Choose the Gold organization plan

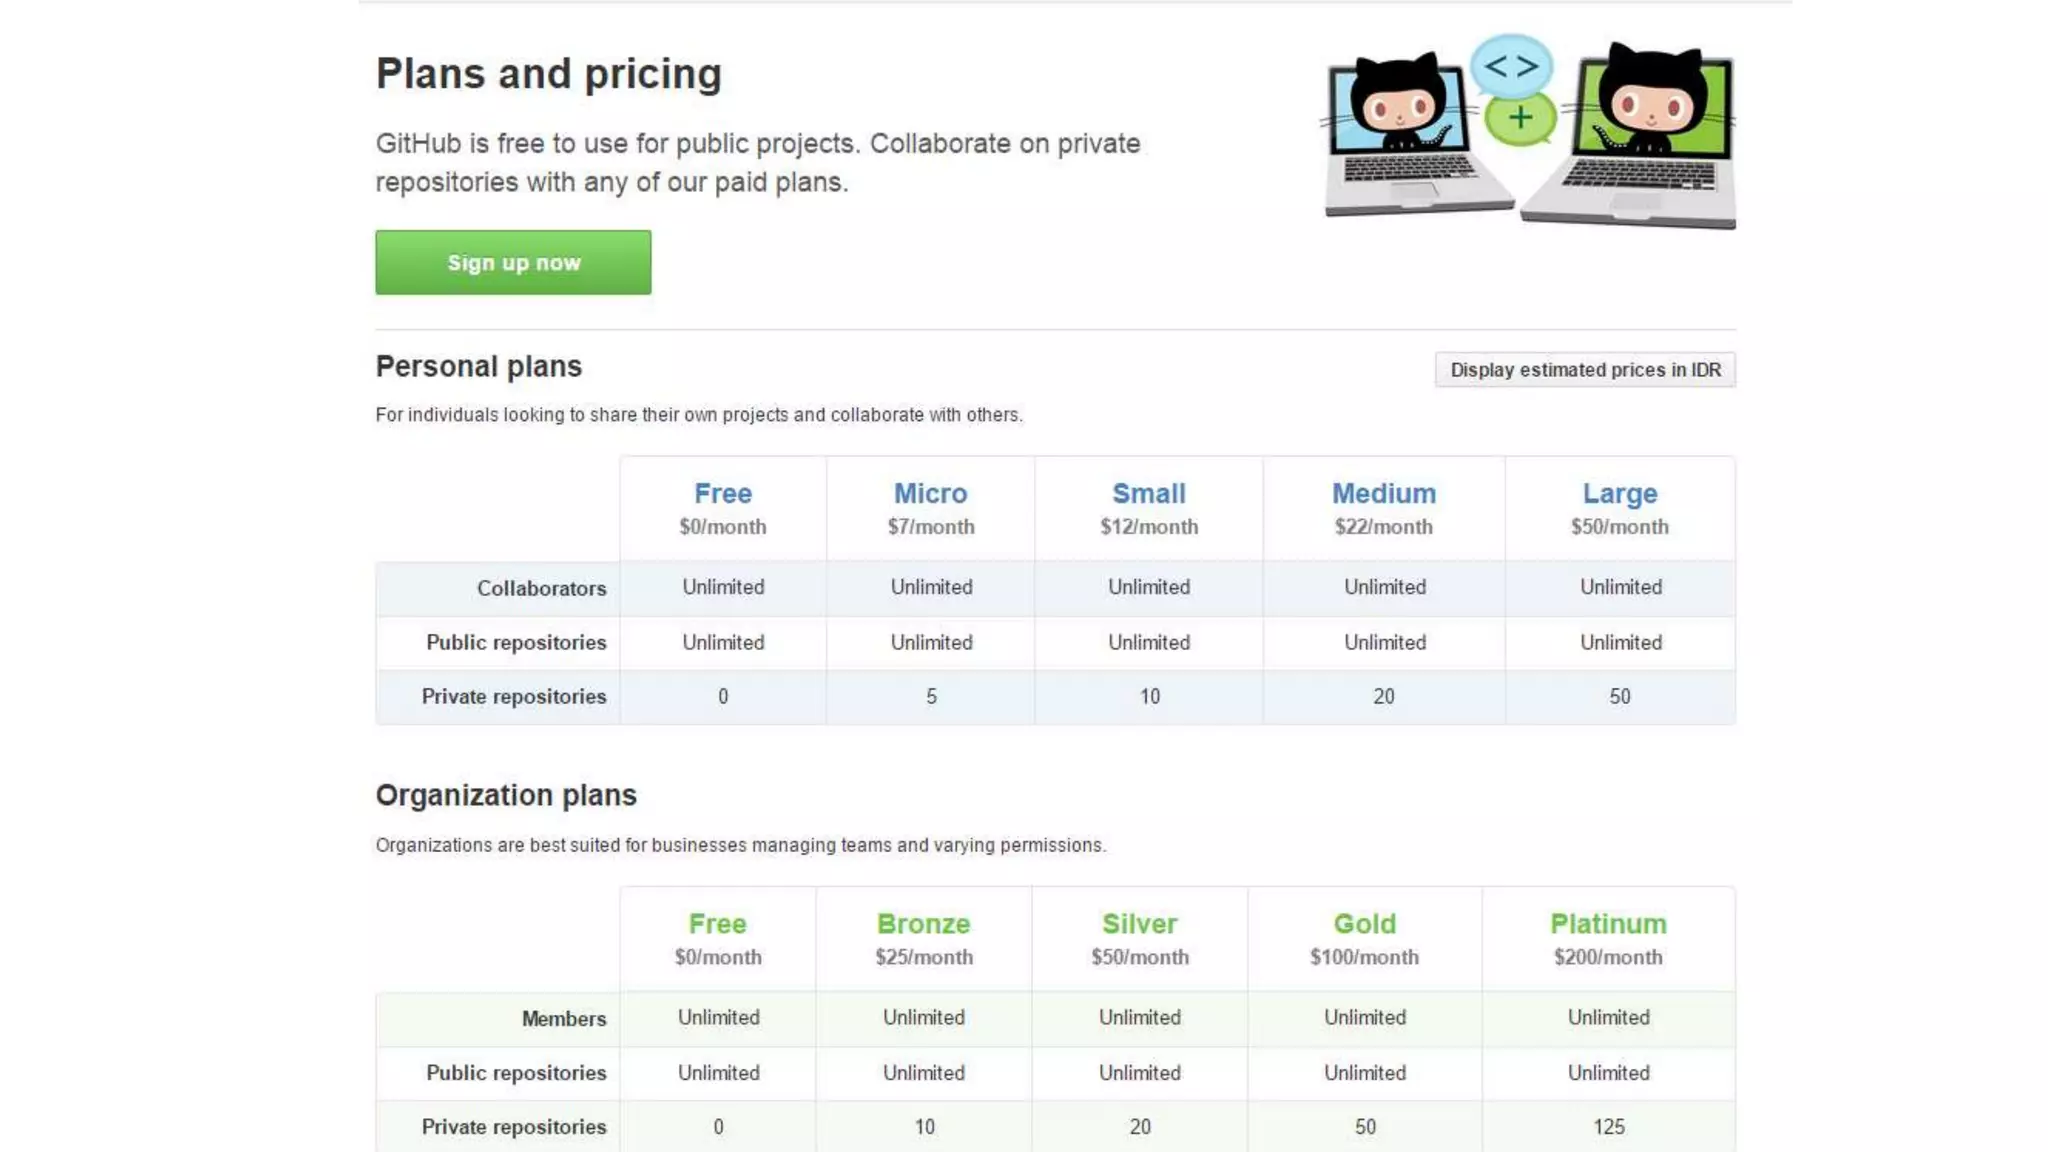[1364, 924]
